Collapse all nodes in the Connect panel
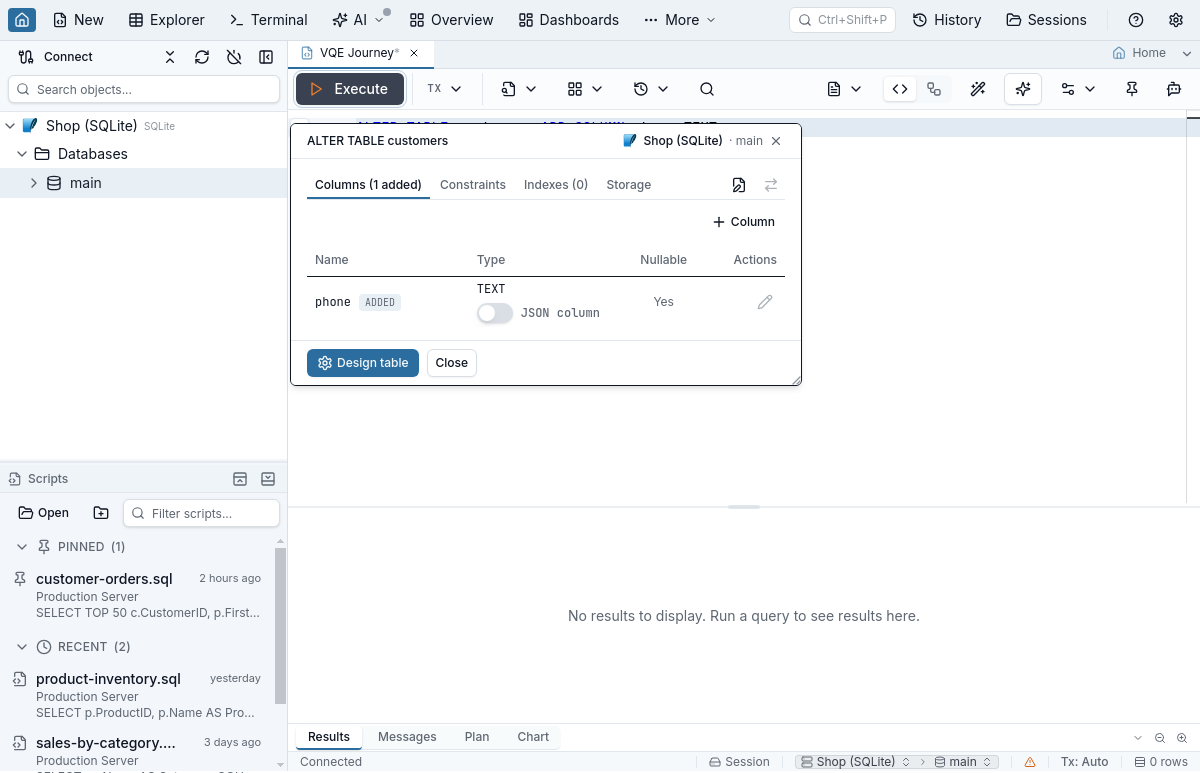 [170, 57]
